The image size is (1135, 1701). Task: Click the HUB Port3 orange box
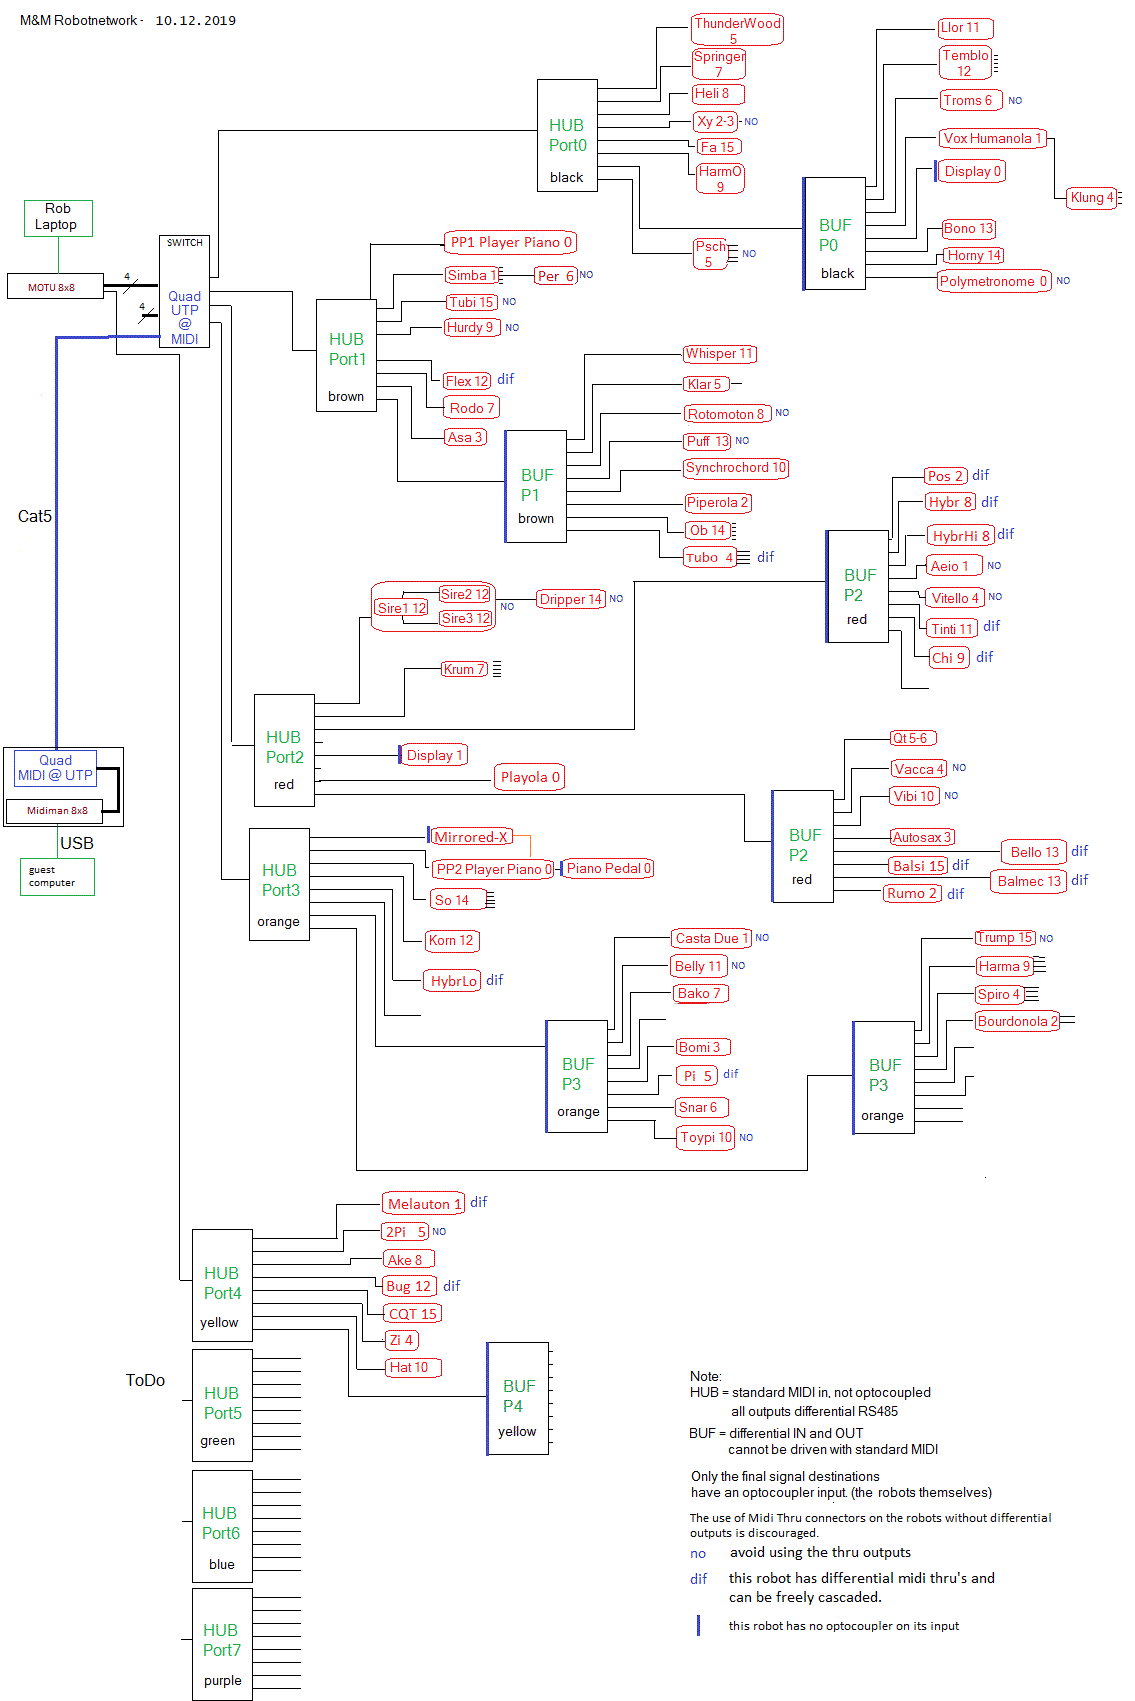(x=279, y=884)
